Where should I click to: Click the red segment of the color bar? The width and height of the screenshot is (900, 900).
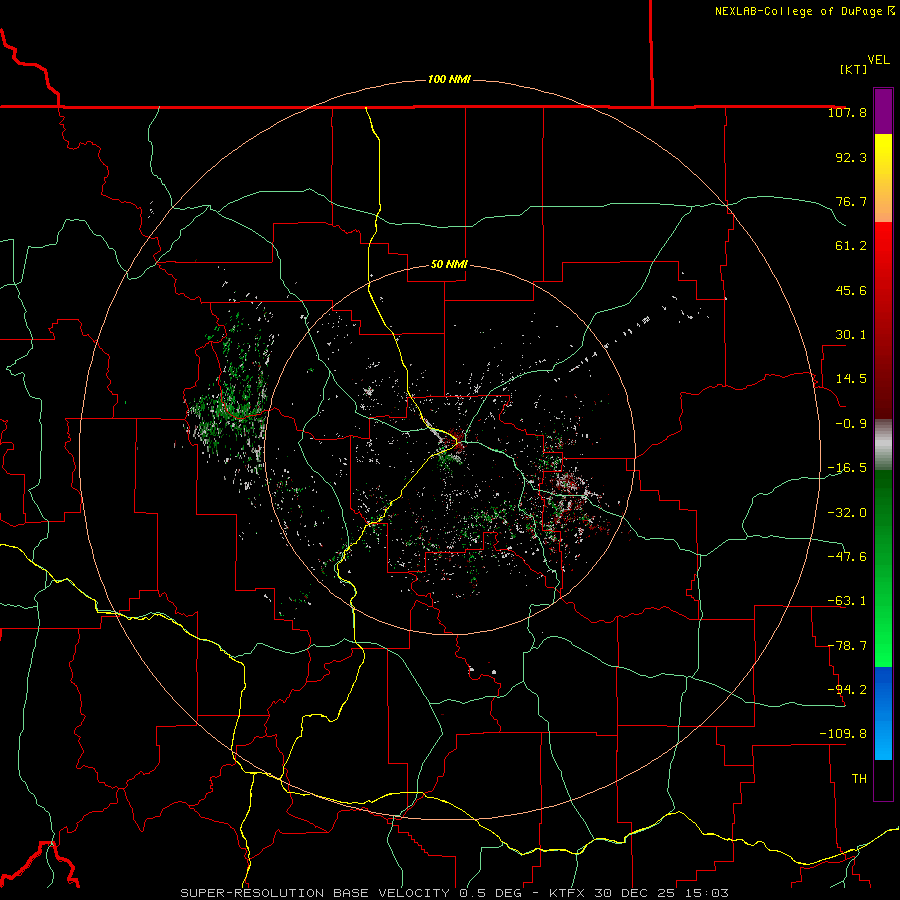pos(883,320)
